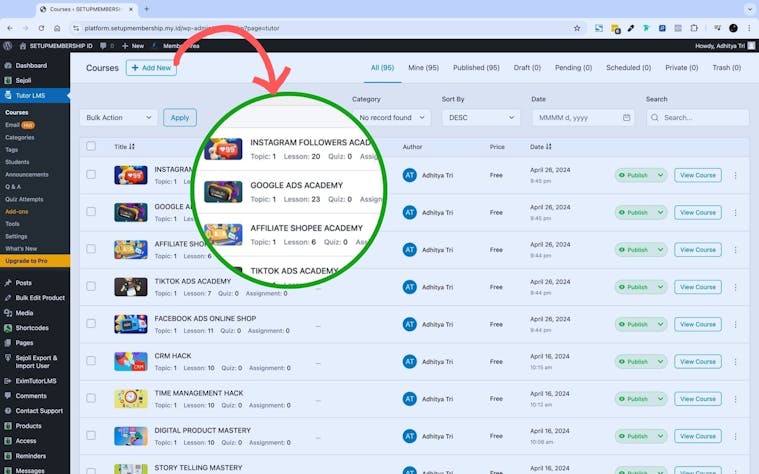Screen dimensions: 759x474
Task: Bookmark page with star icon
Action: [x=577, y=28]
